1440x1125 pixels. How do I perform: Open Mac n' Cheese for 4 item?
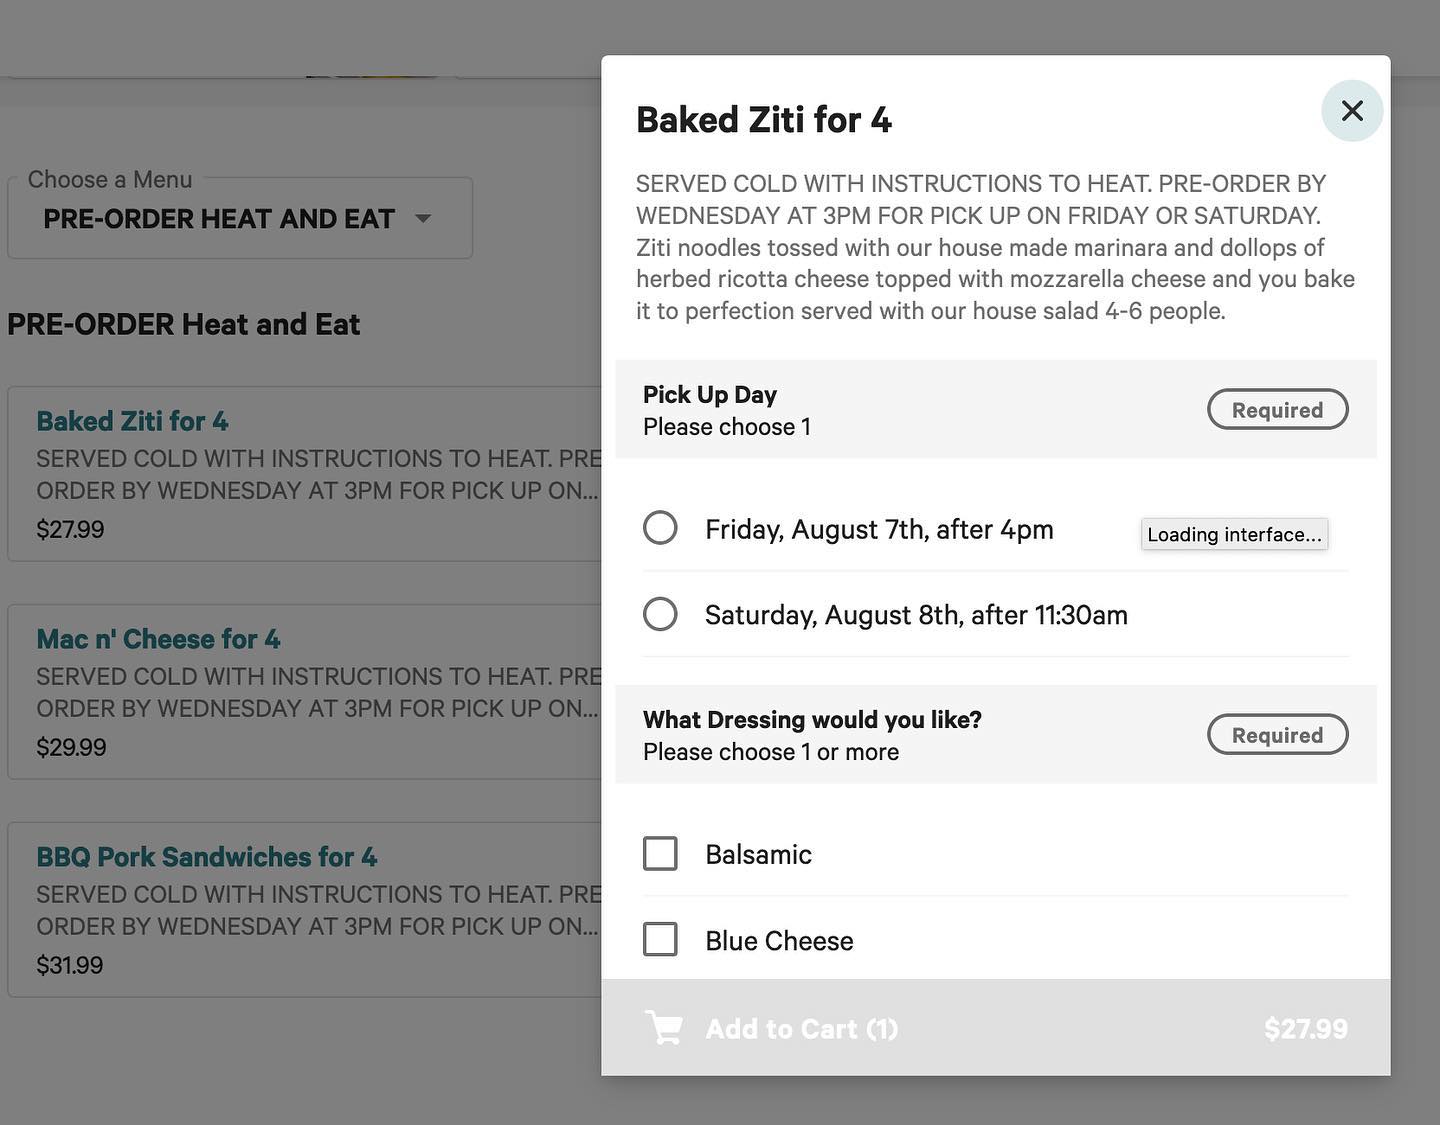point(158,640)
